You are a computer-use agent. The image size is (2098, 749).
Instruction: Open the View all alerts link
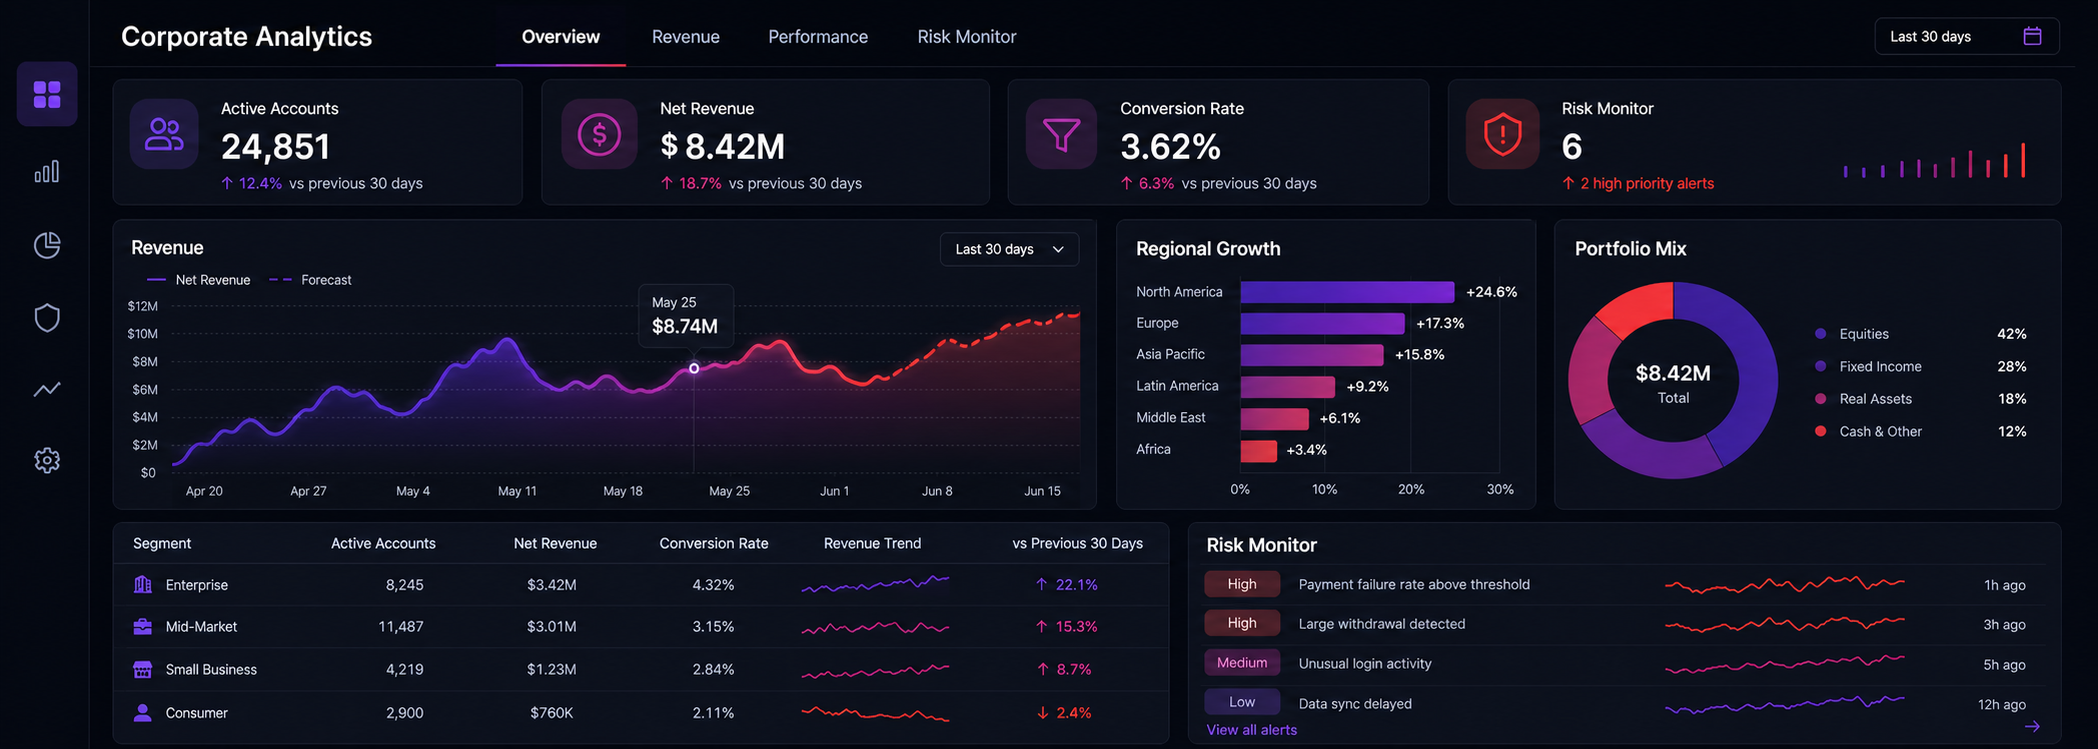(x=1251, y=730)
